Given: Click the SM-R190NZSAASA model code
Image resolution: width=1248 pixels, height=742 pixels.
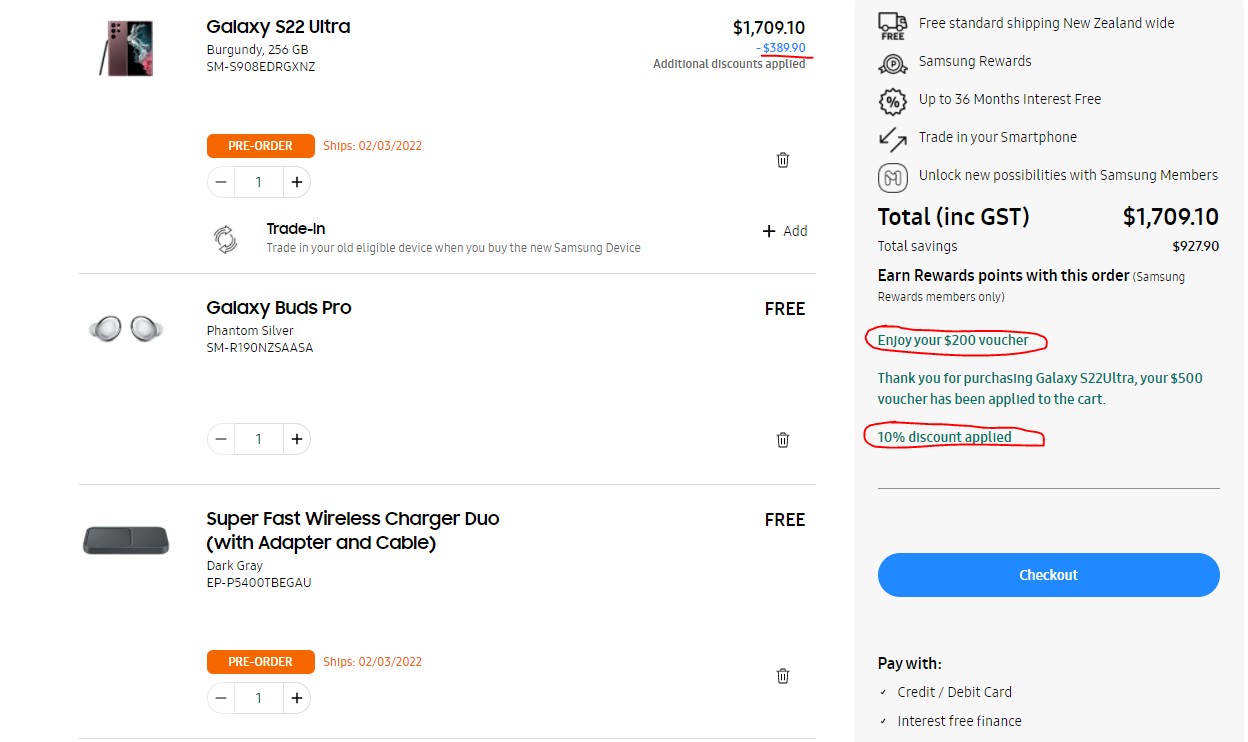Looking at the screenshot, I should coord(260,348).
